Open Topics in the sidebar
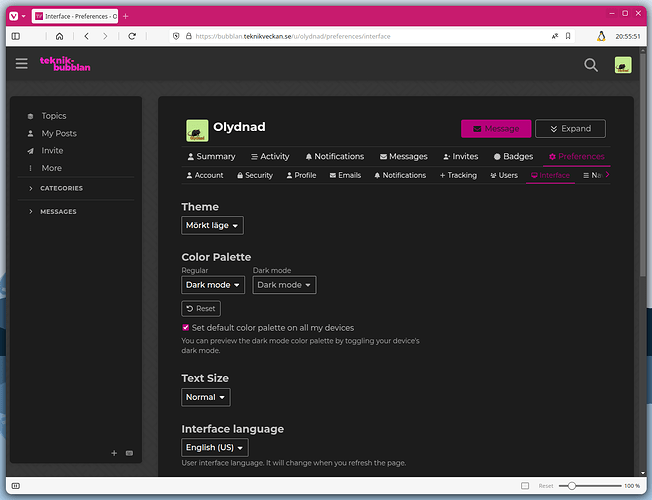 pyautogui.click(x=54, y=116)
